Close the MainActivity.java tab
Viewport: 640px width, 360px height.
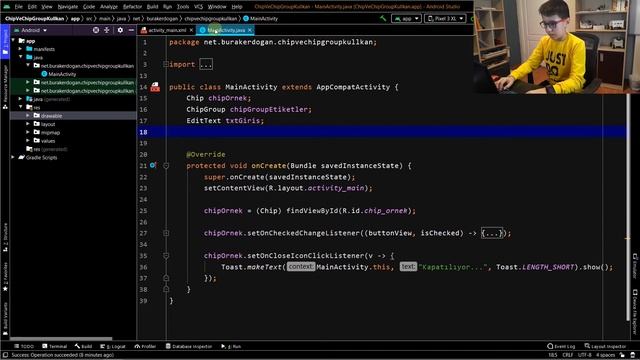250,30
